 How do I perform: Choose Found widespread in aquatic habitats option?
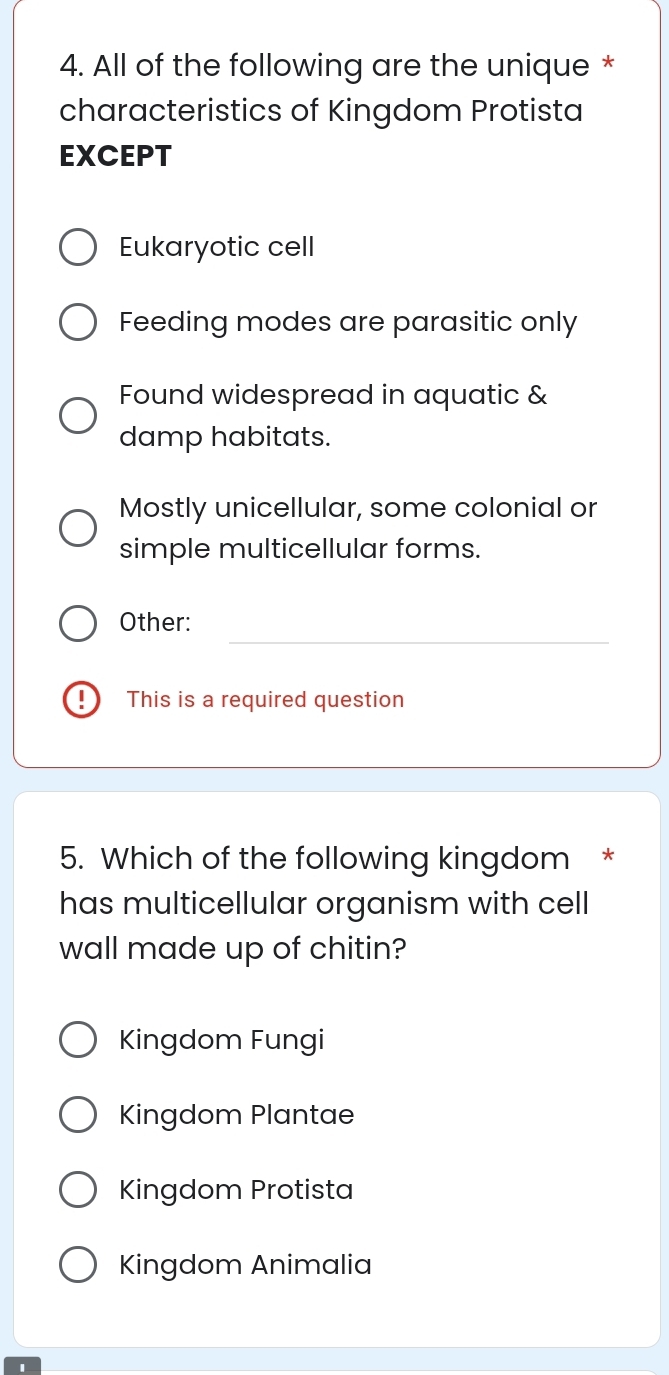point(78,415)
